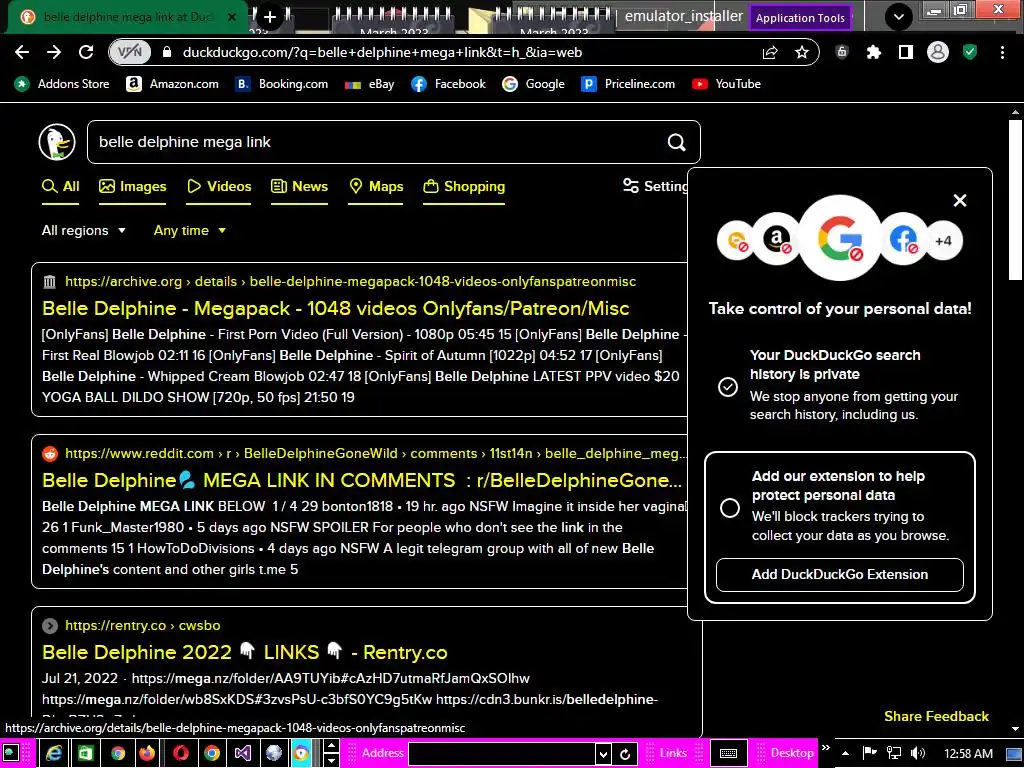Screen dimensions: 1024x768
Task: Open Firefox from the taskbar
Action: coord(148,753)
